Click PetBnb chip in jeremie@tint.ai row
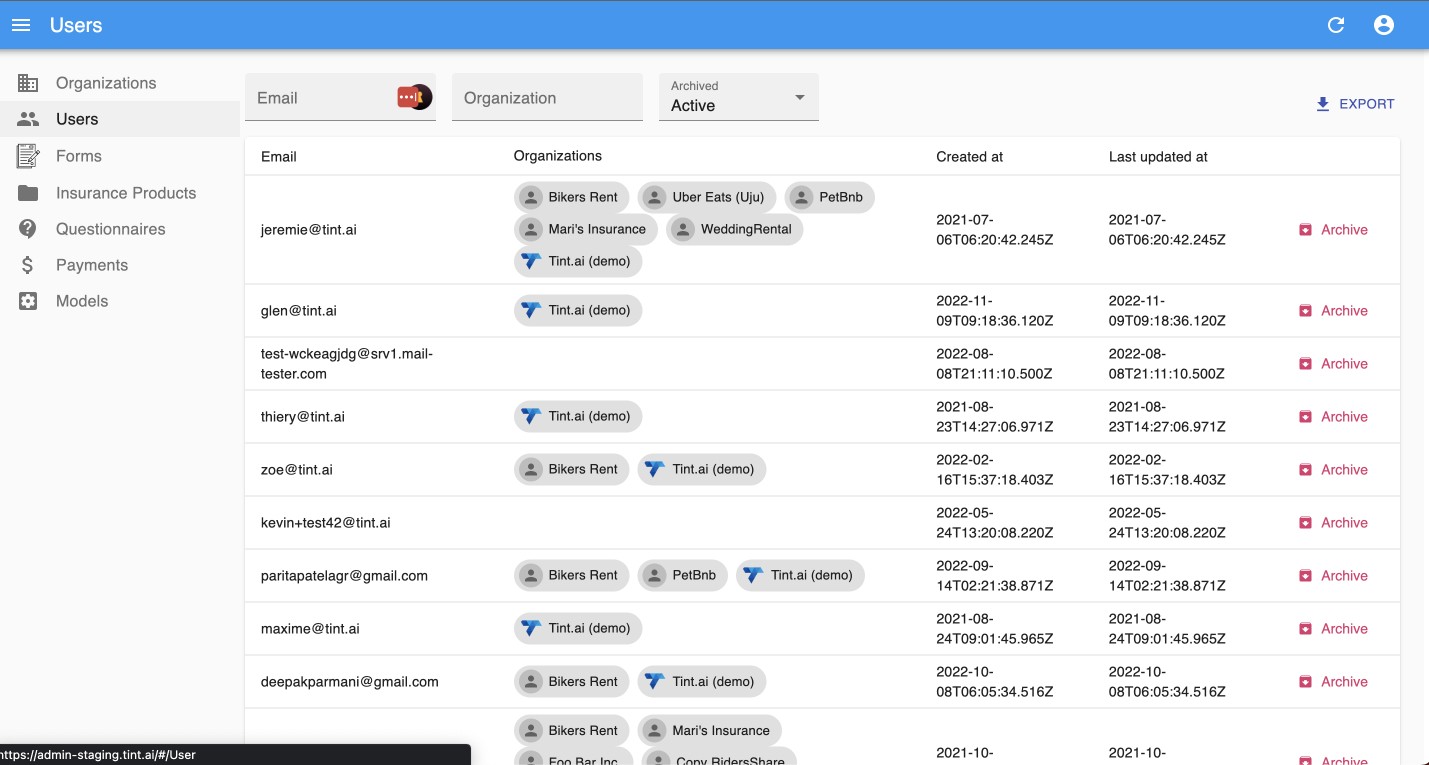 pos(830,197)
